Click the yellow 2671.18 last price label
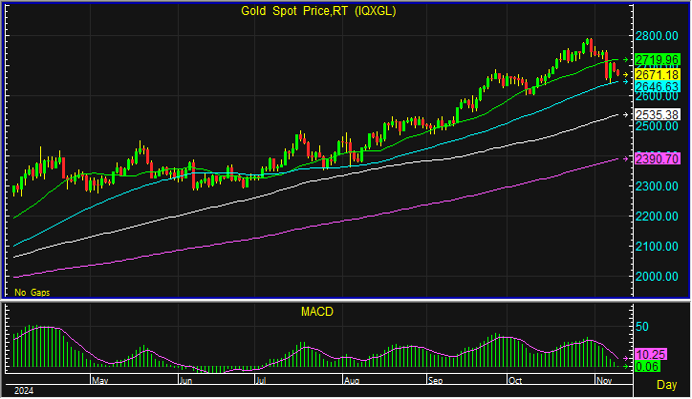The width and height of the screenshot is (692, 399). click(x=657, y=75)
